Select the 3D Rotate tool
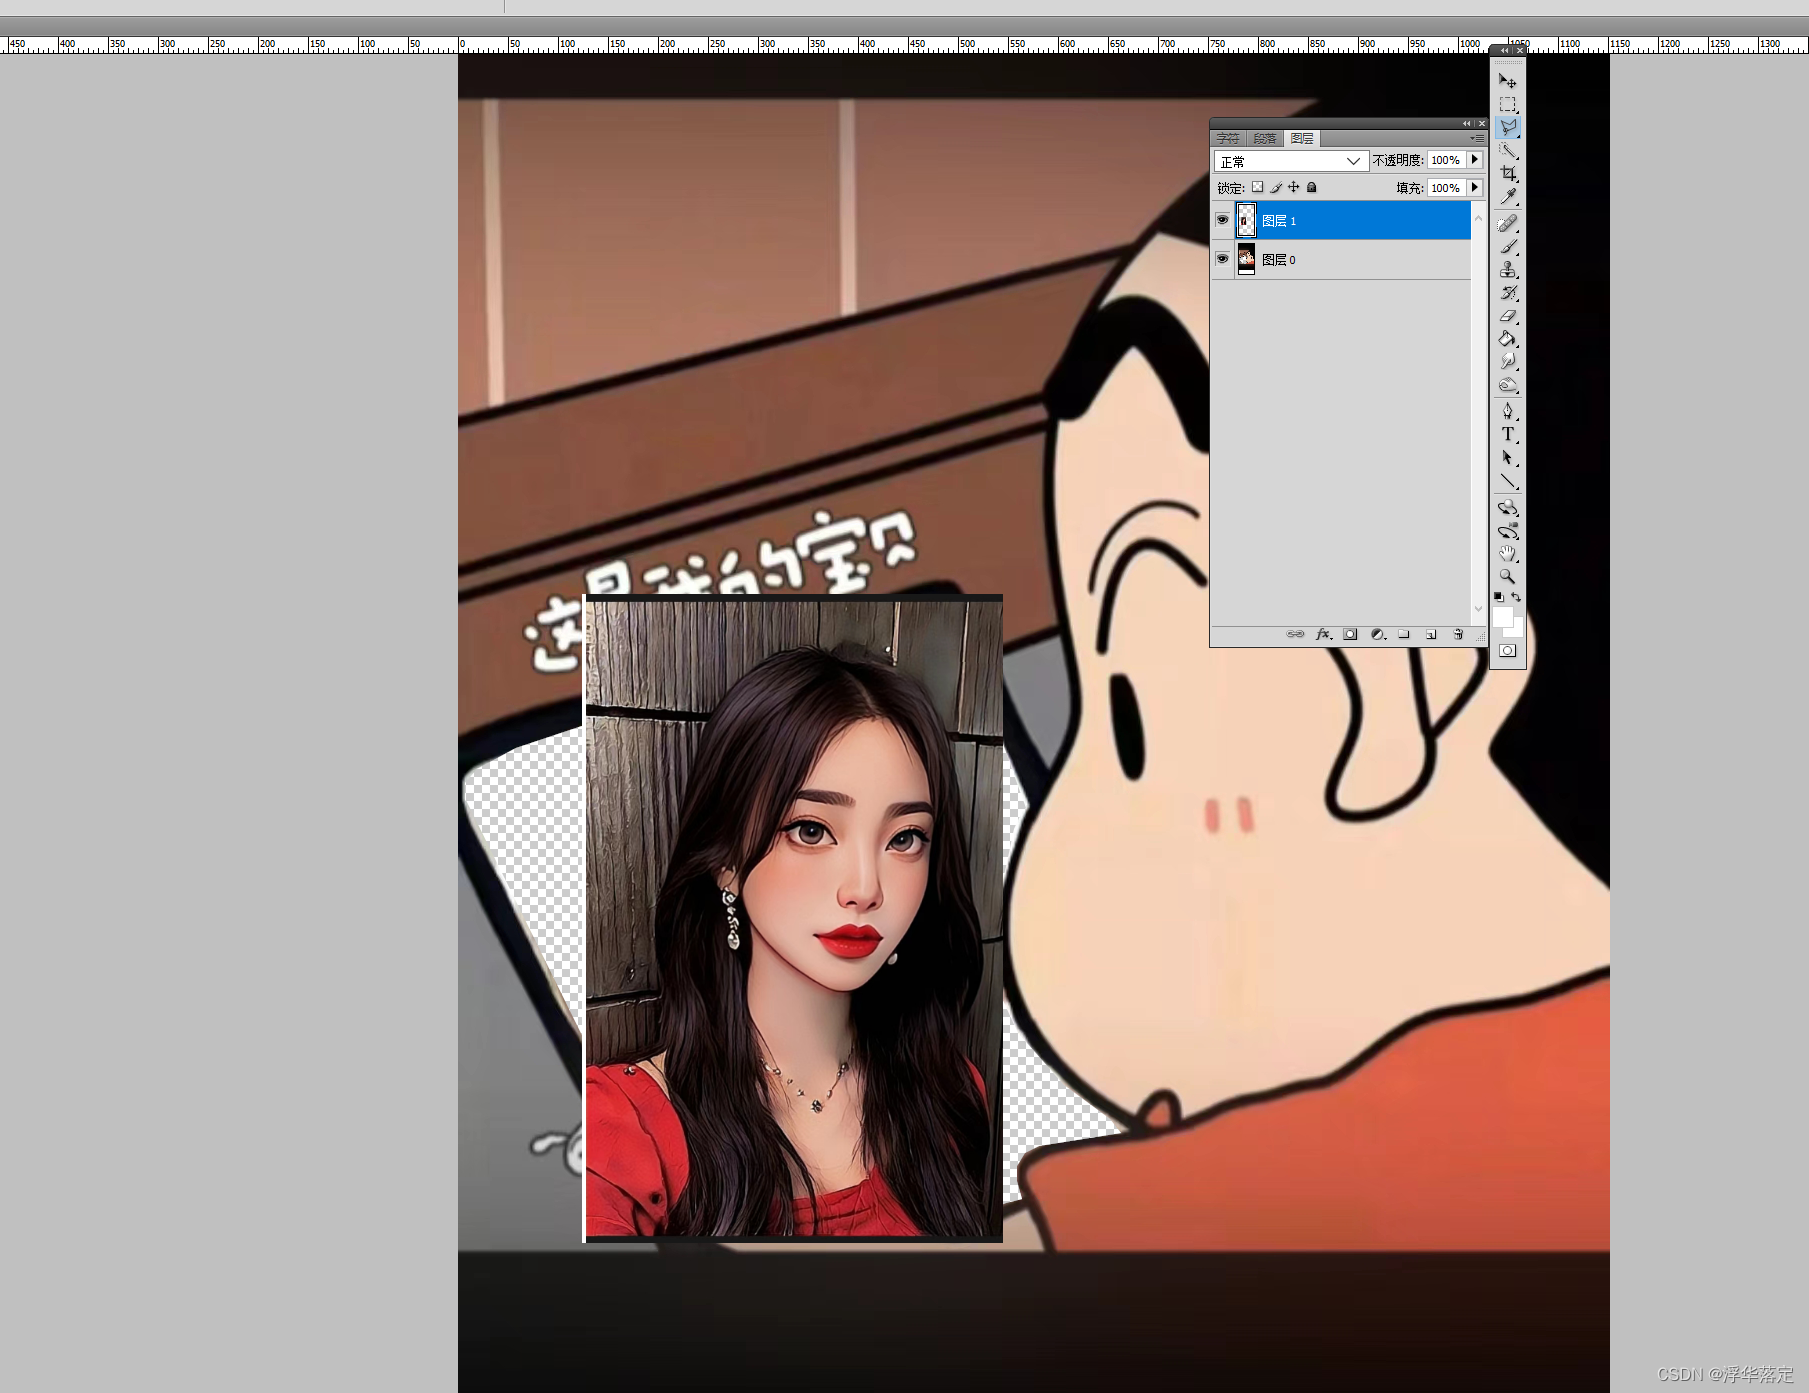Viewport: 1809px width, 1393px height. pos(1508,507)
